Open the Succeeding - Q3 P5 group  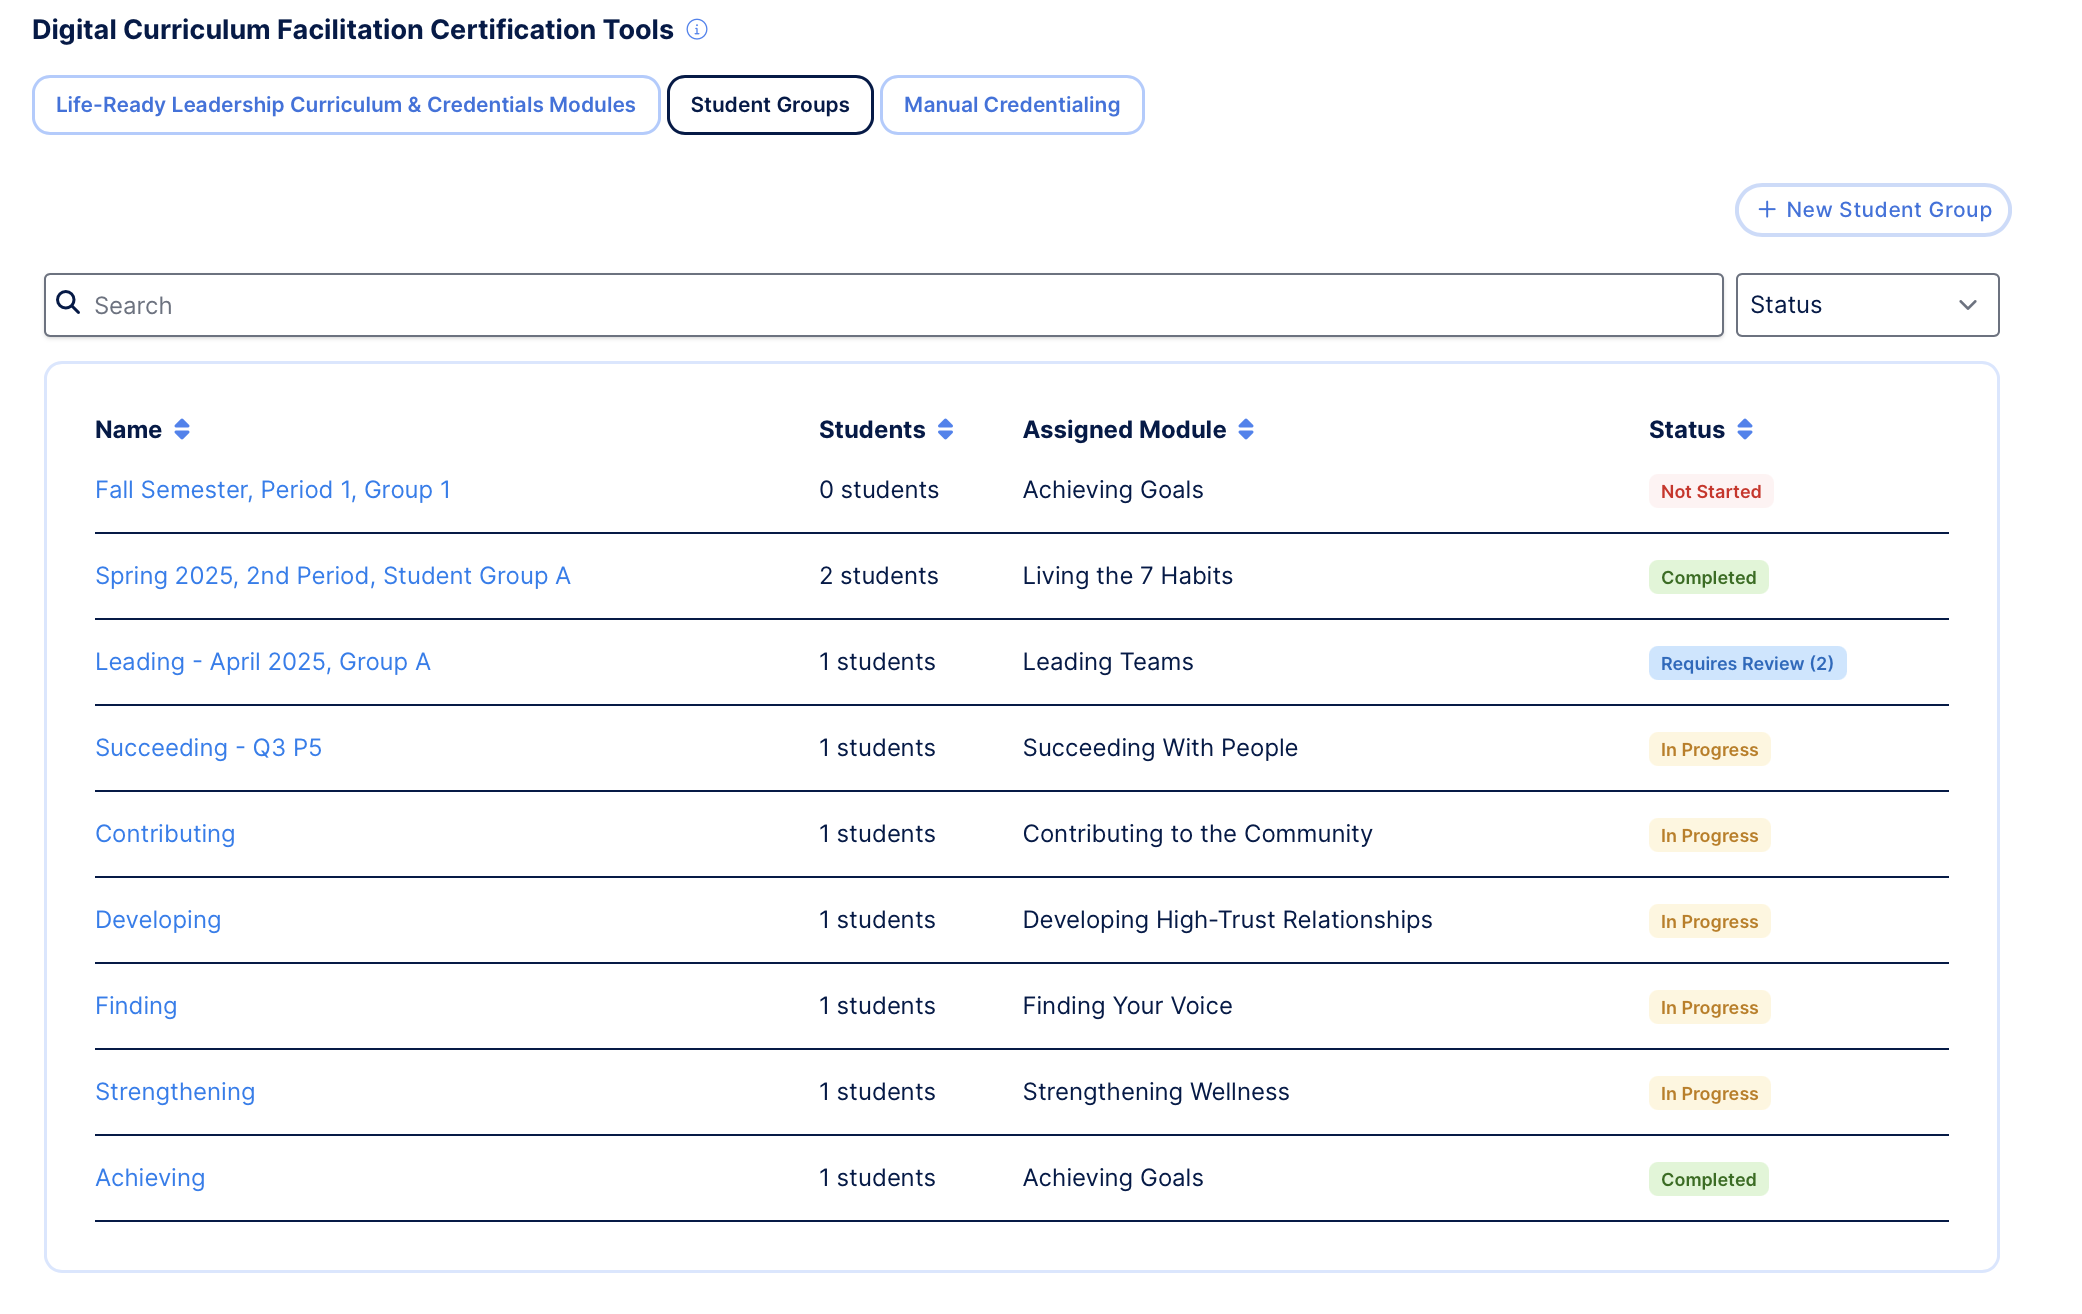coord(208,748)
